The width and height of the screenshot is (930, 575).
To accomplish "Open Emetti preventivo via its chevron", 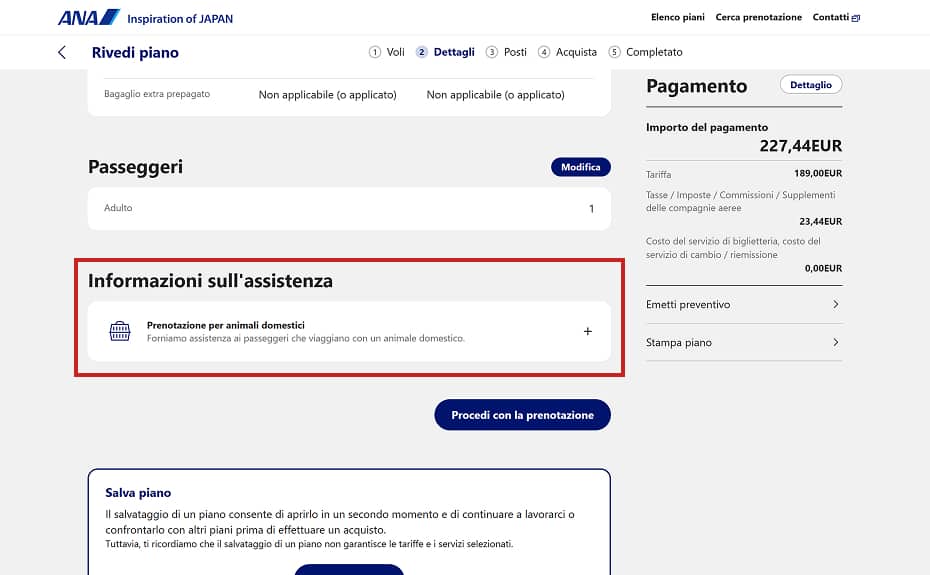I will pyautogui.click(x=835, y=304).
